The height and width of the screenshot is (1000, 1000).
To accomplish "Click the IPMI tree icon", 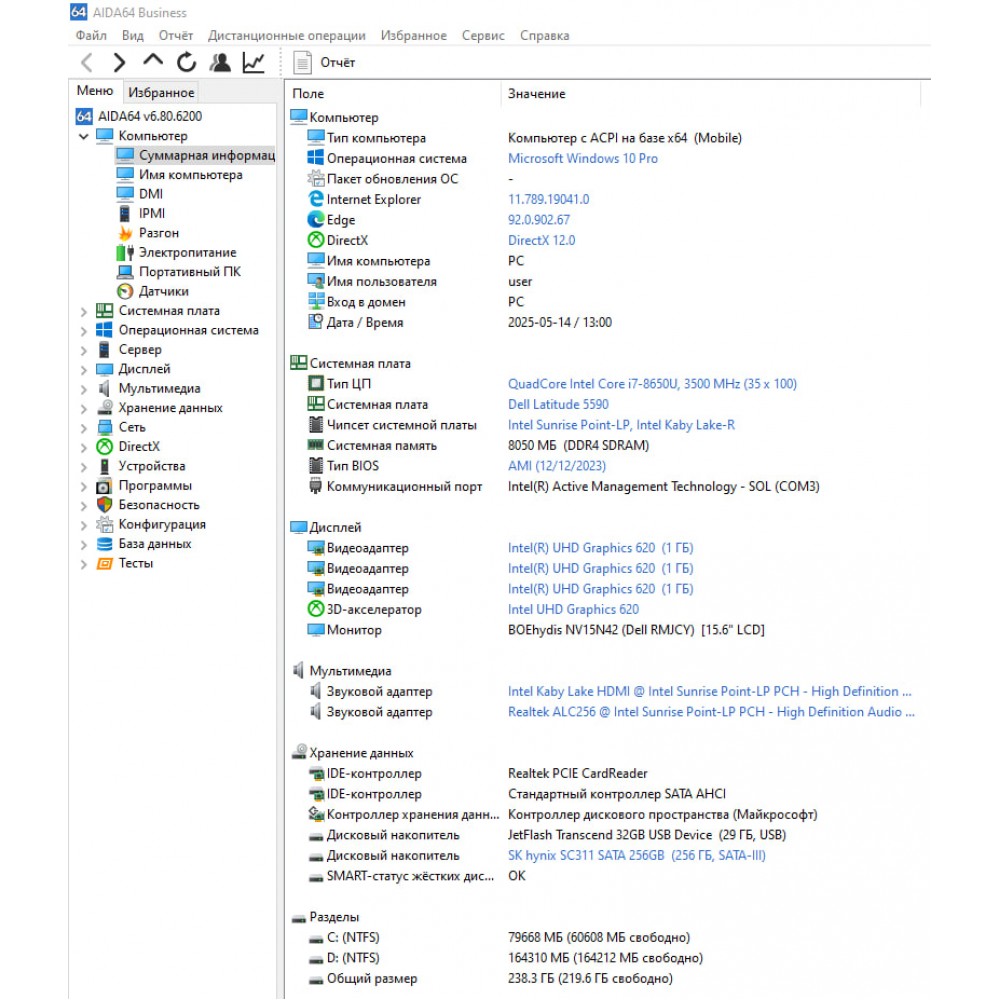I will pyautogui.click(x=126, y=214).
